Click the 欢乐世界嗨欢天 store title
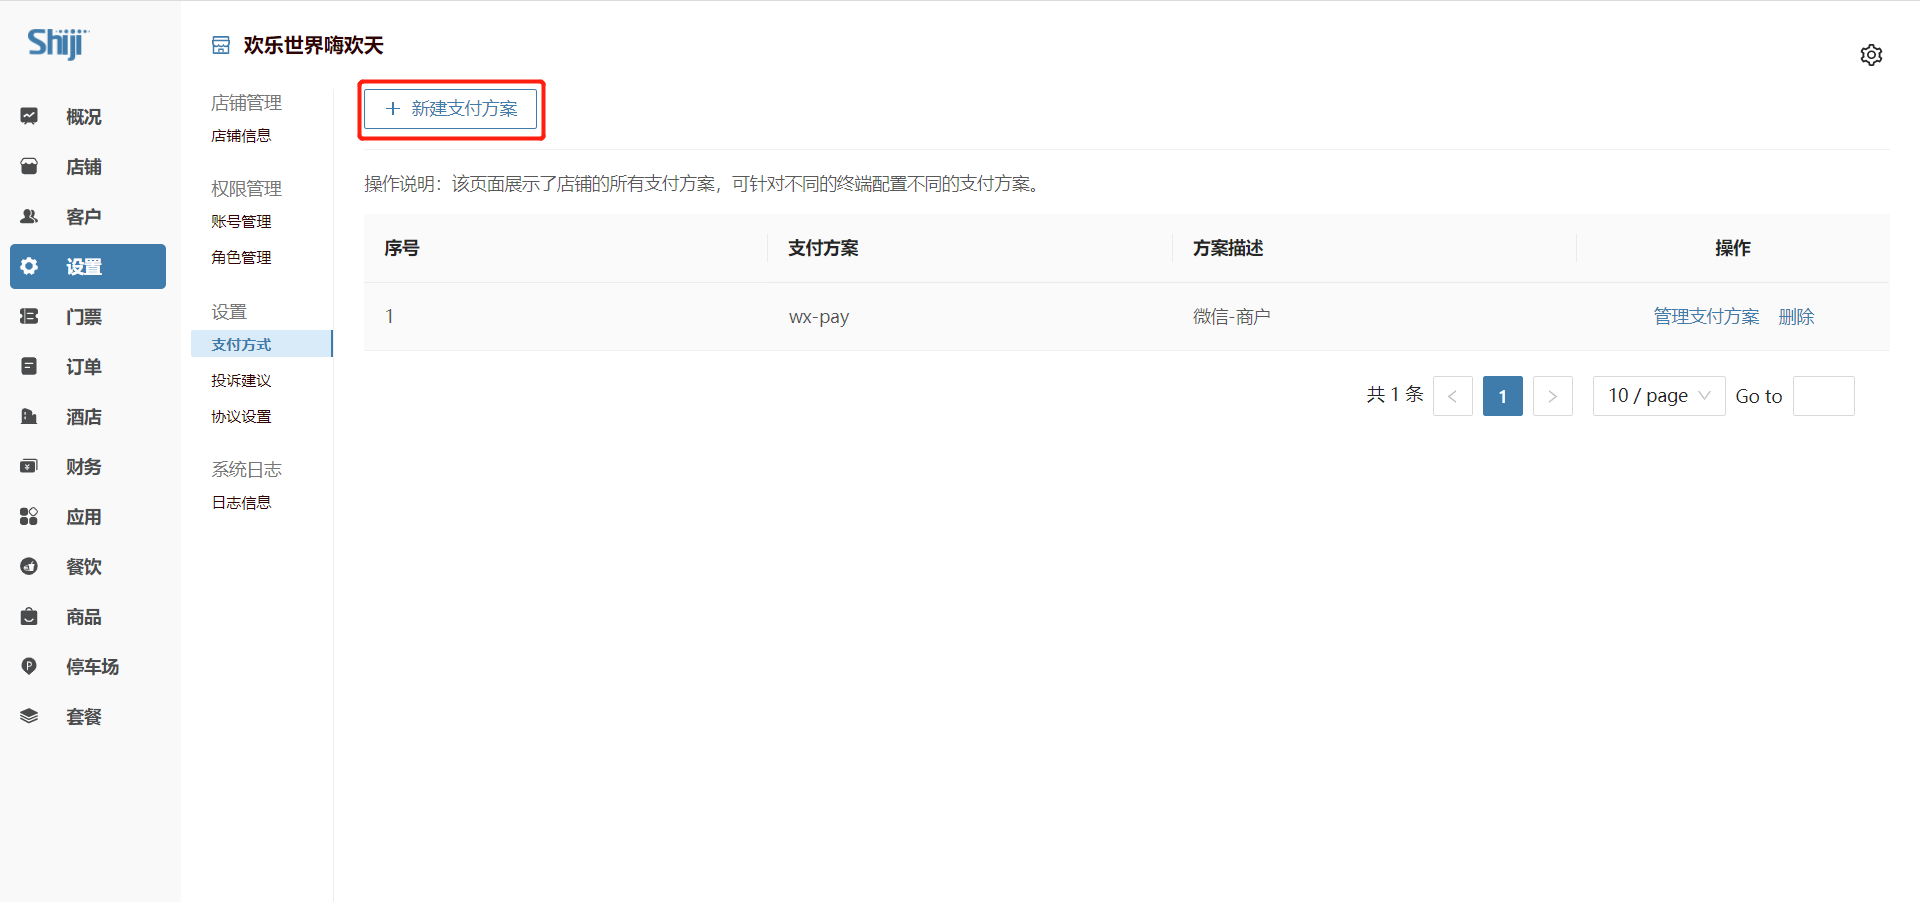 (313, 45)
